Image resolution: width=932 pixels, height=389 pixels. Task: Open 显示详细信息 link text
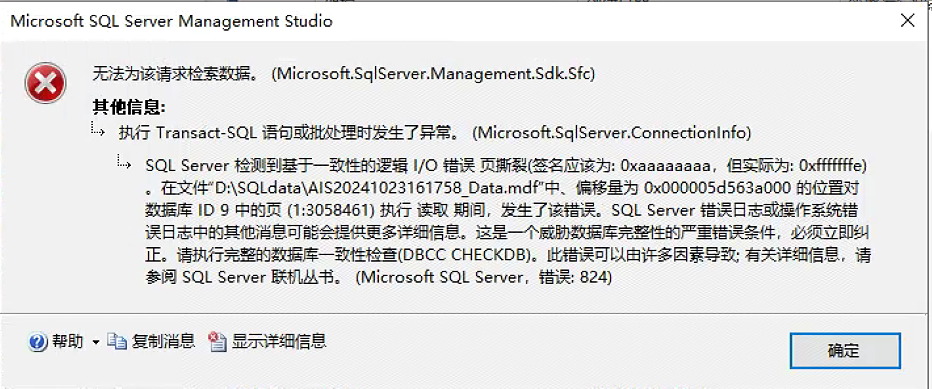click(279, 341)
